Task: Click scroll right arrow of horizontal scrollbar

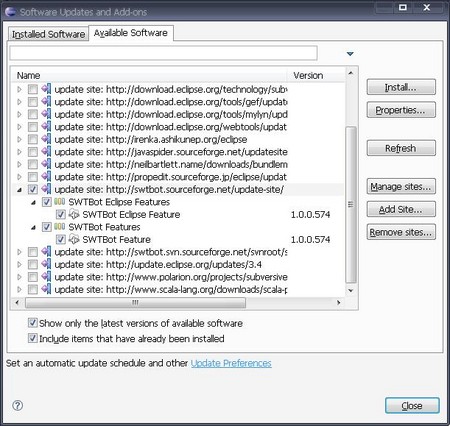Action: [x=339, y=302]
